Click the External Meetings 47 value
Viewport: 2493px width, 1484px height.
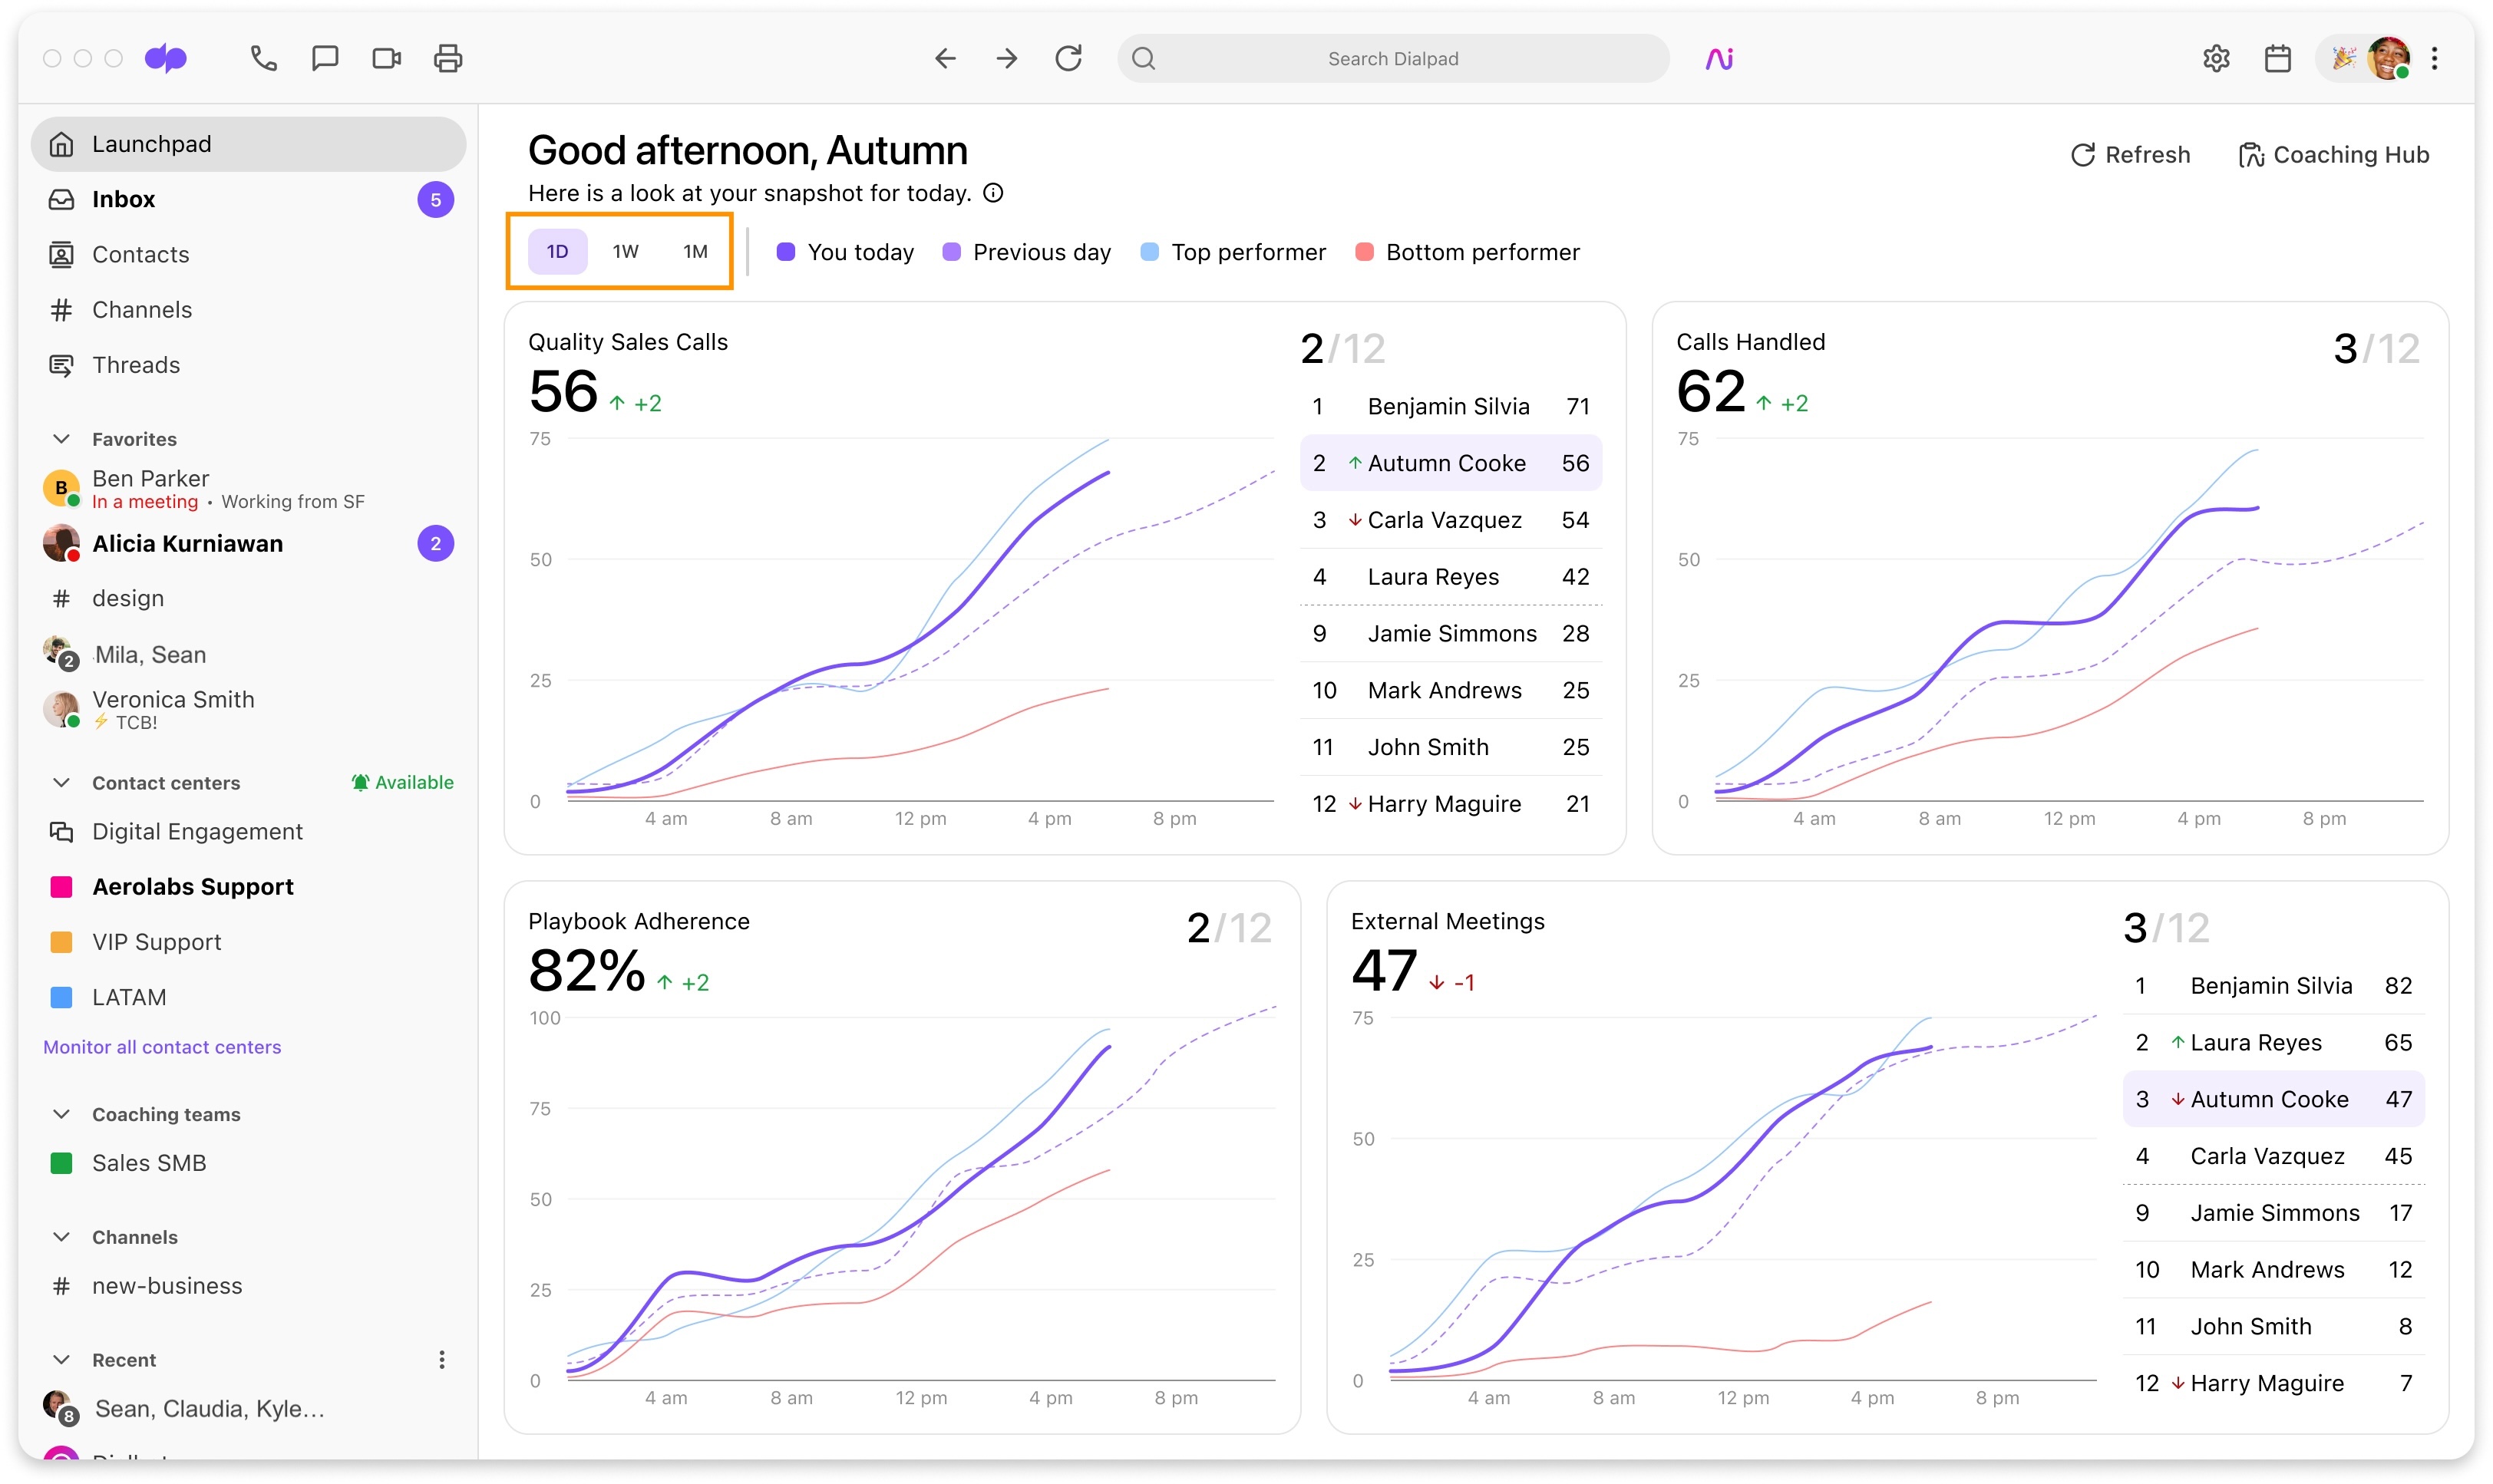pos(1384,971)
